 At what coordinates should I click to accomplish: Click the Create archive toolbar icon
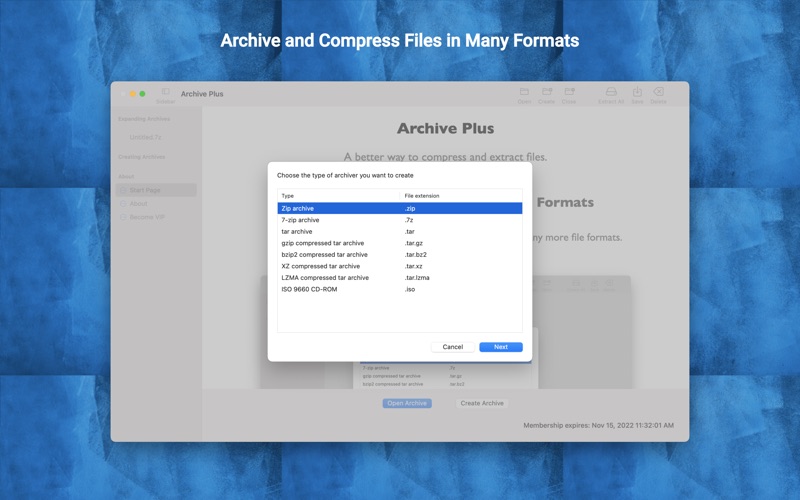coord(546,91)
